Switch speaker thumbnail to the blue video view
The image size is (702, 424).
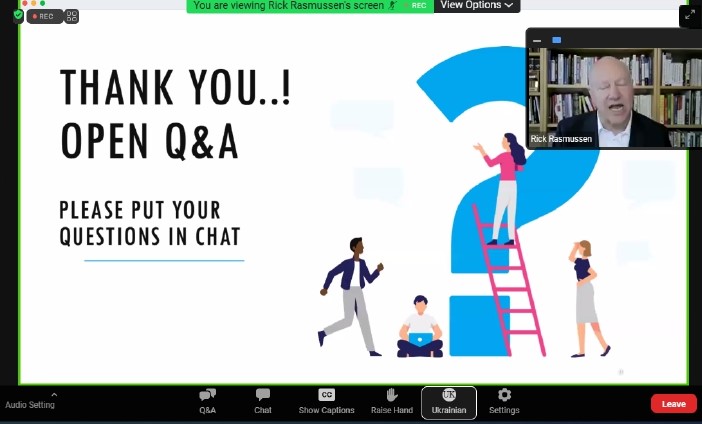(x=556, y=40)
